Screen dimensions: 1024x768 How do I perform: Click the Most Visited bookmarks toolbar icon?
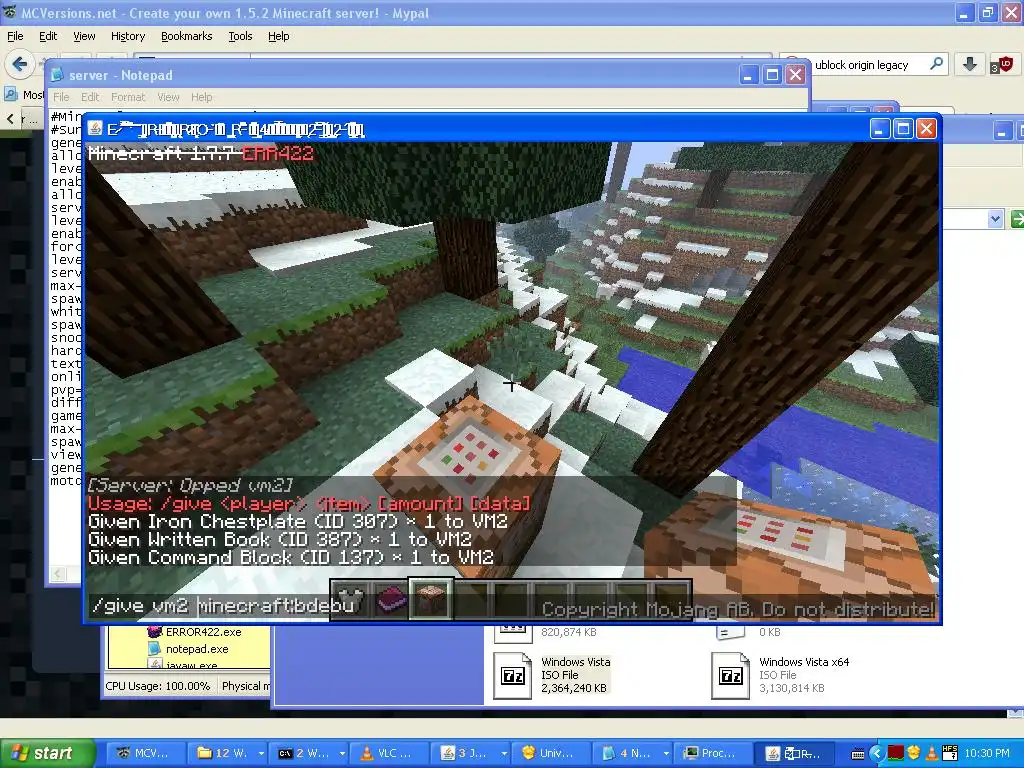(11, 95)
